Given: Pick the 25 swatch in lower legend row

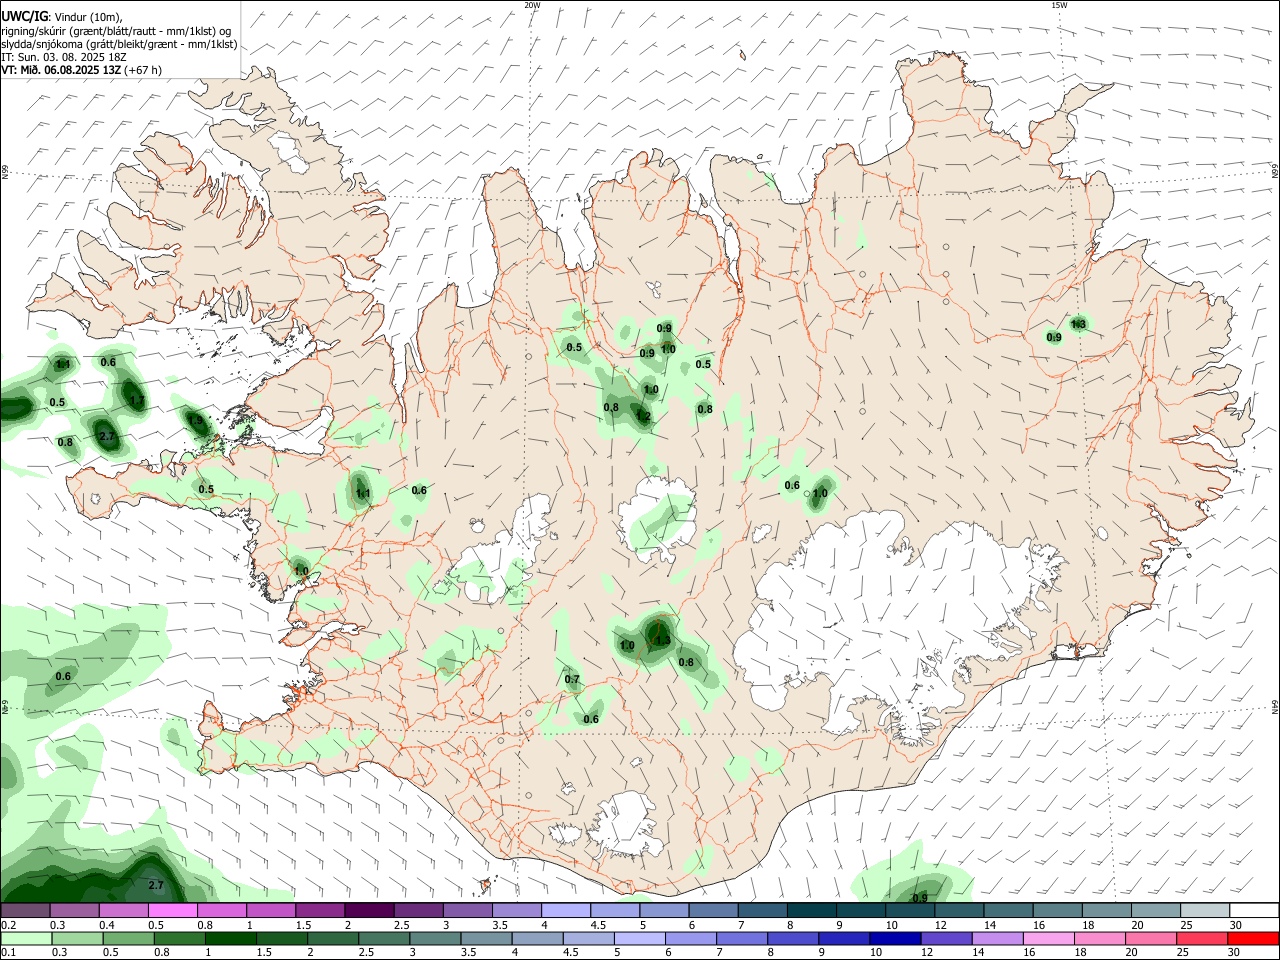Looking at the screenshot, I should click(x=1201, y=938).
